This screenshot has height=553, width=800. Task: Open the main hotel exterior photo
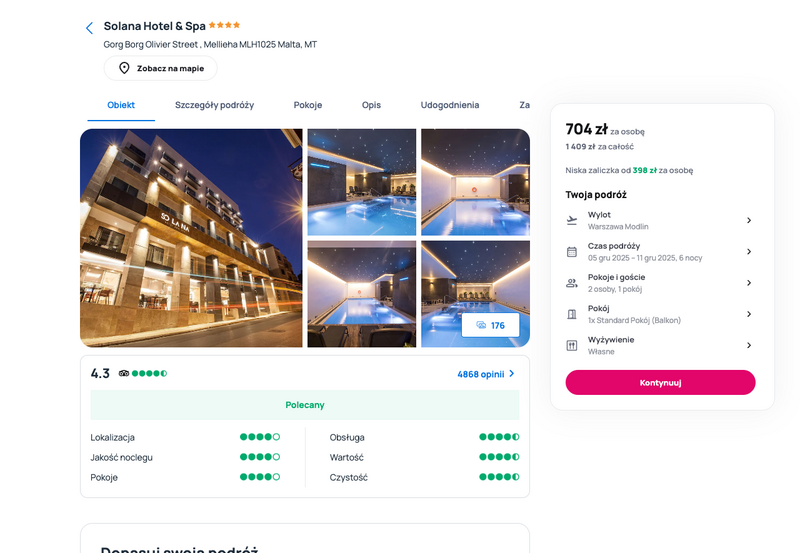(191, 238)
